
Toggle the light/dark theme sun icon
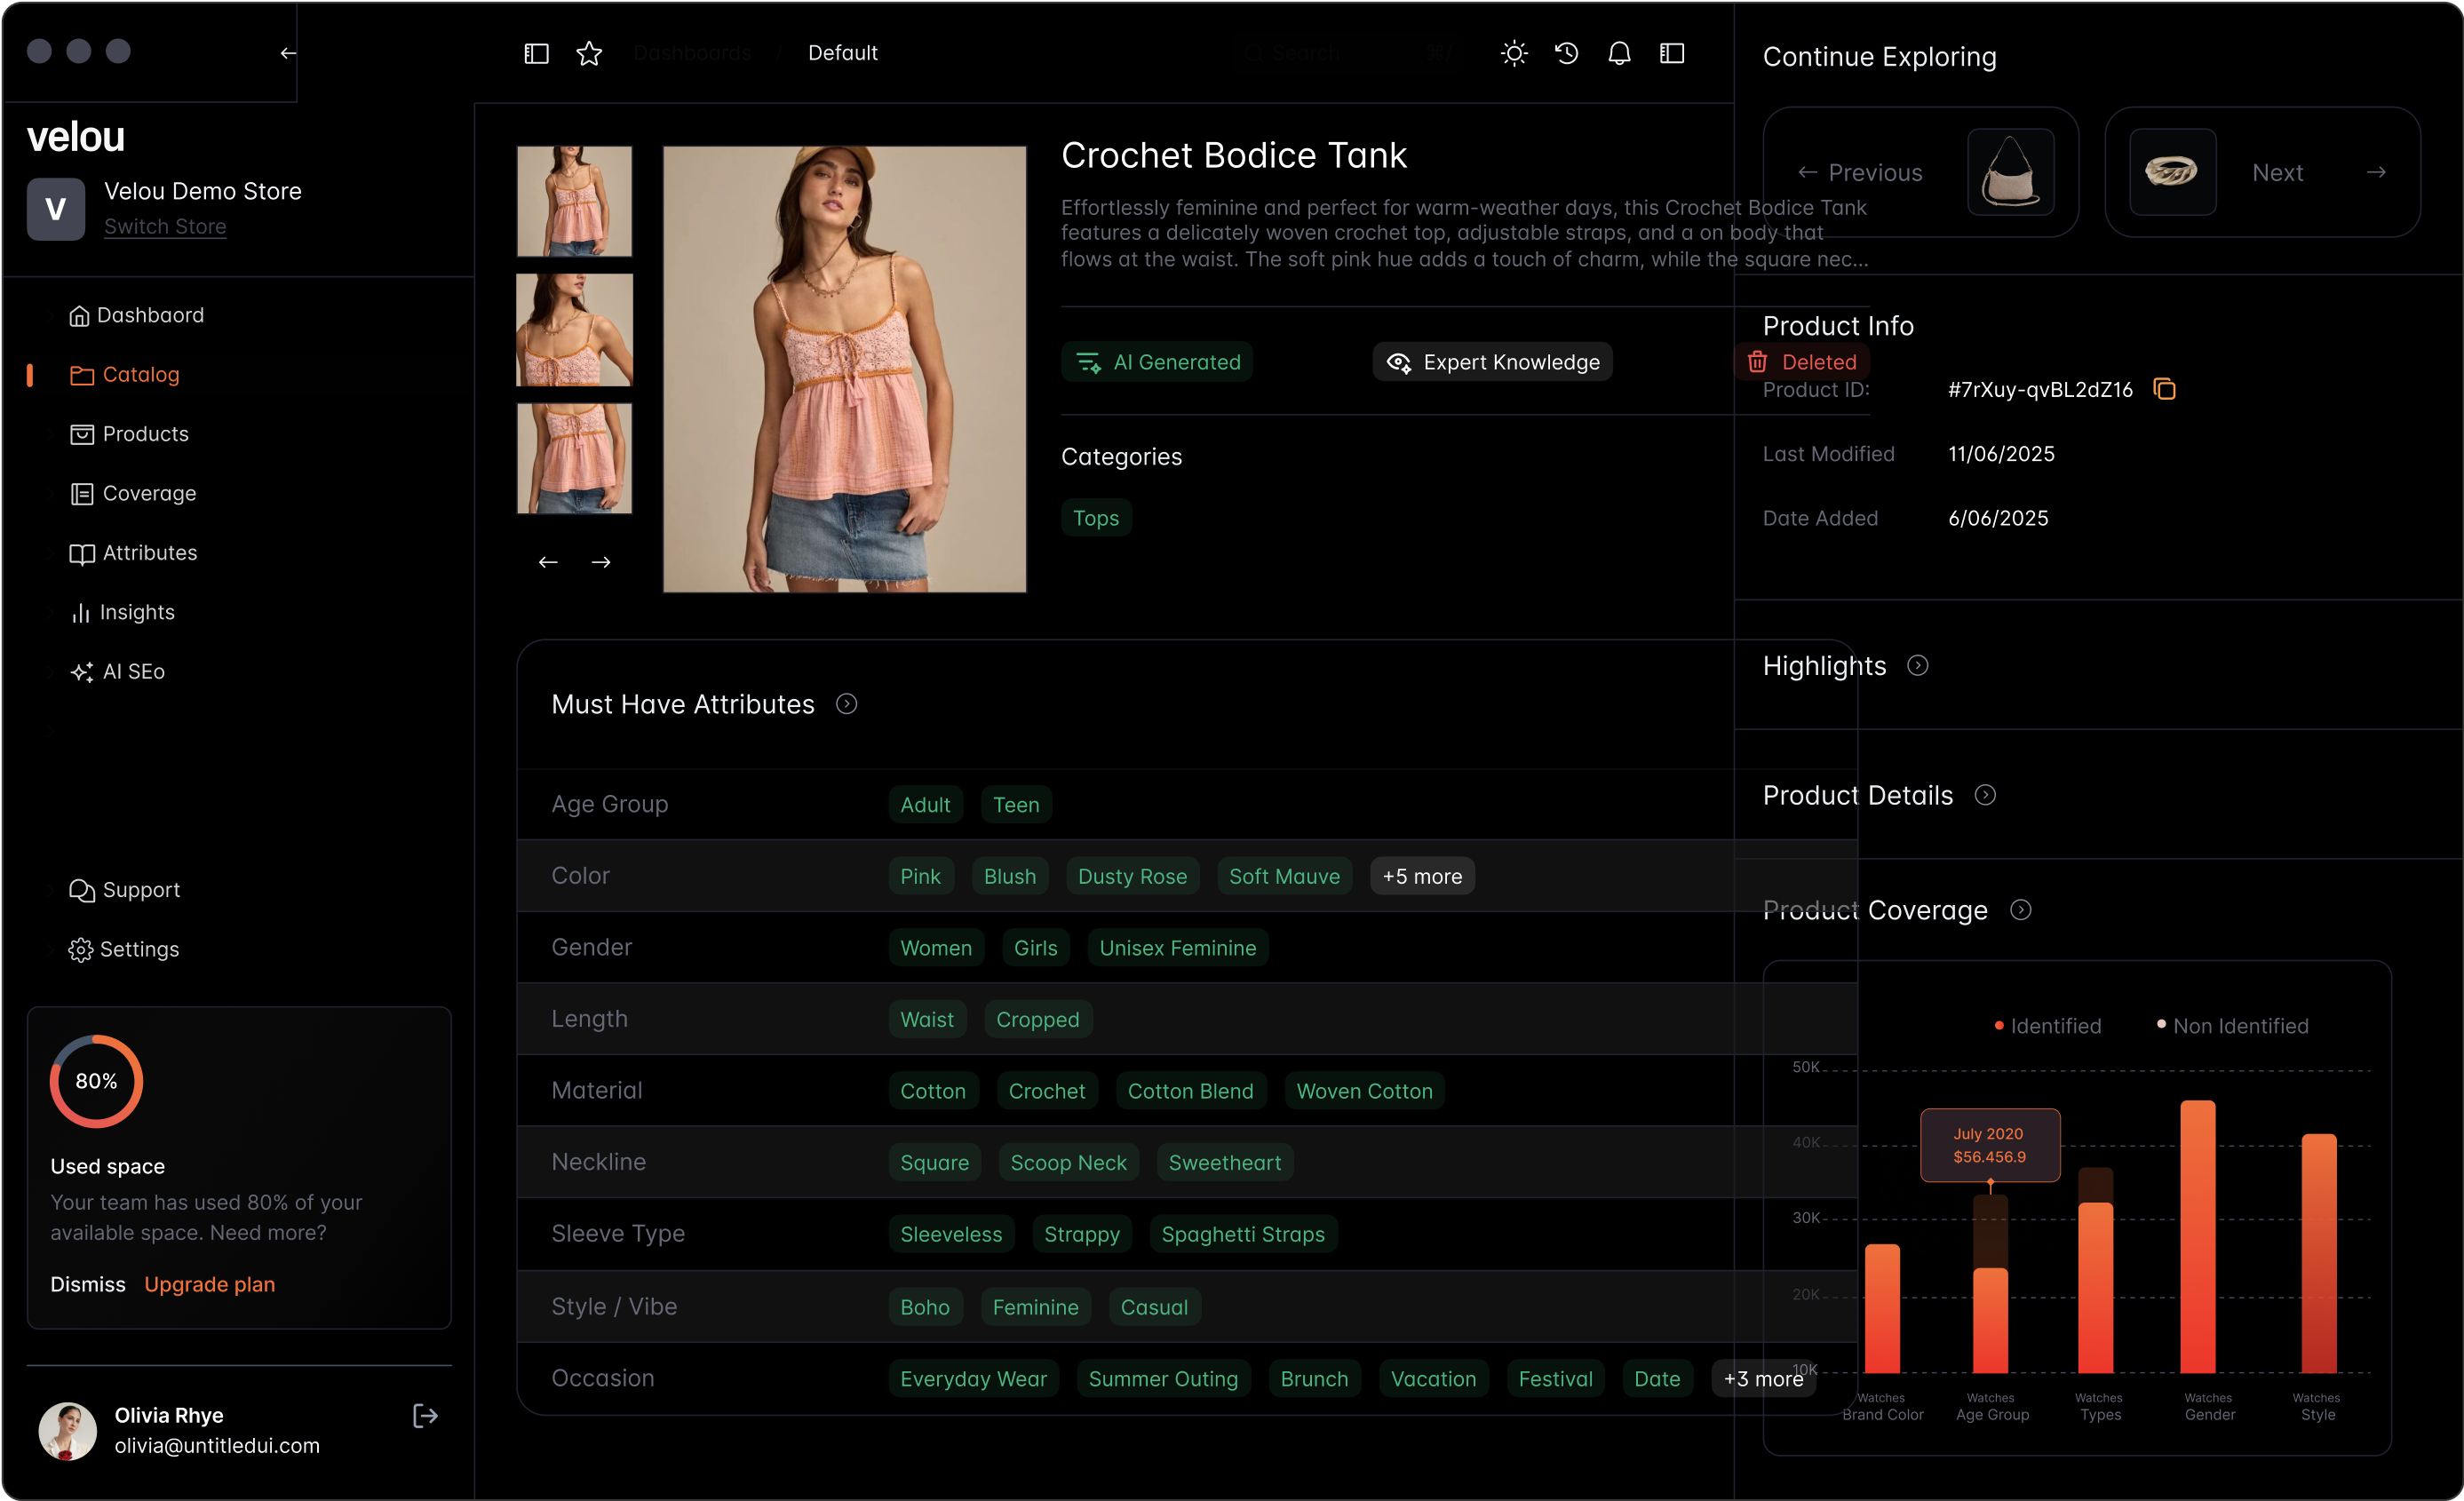pos(1514,53)
